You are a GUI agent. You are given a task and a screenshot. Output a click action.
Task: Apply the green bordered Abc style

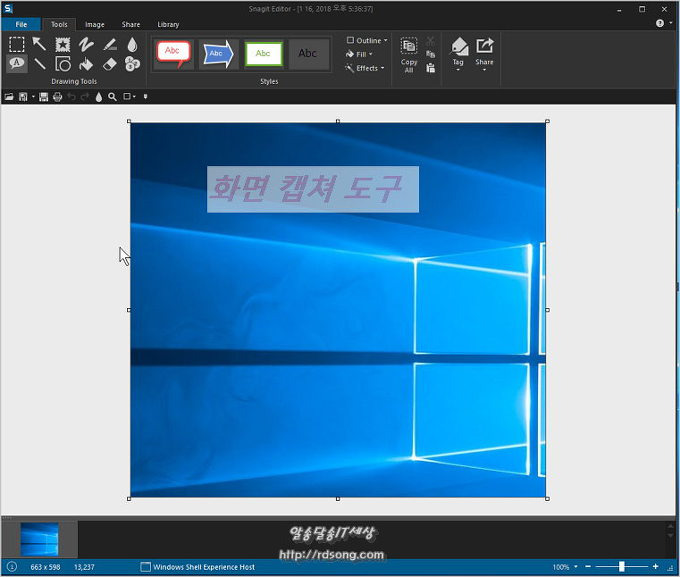click(x=263, y=54)
